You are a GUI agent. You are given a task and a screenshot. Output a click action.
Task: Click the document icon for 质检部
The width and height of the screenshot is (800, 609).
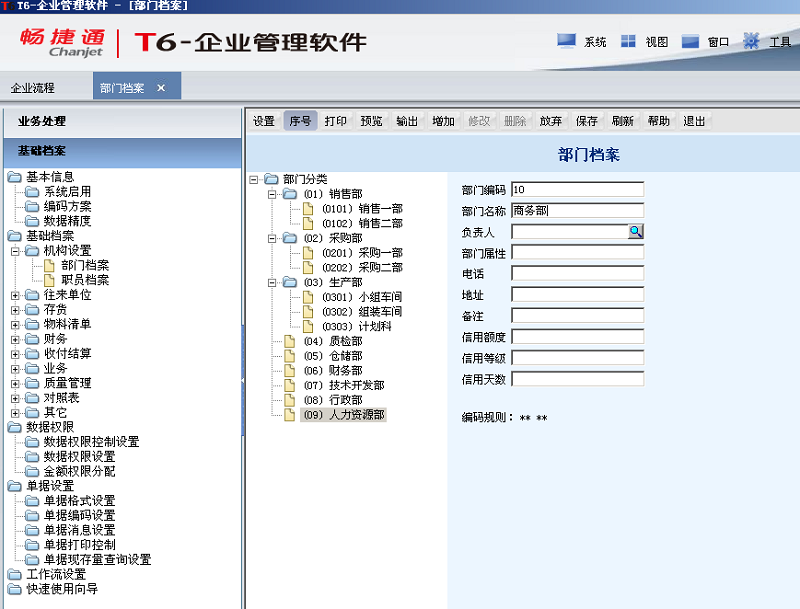tap(290, 341)
